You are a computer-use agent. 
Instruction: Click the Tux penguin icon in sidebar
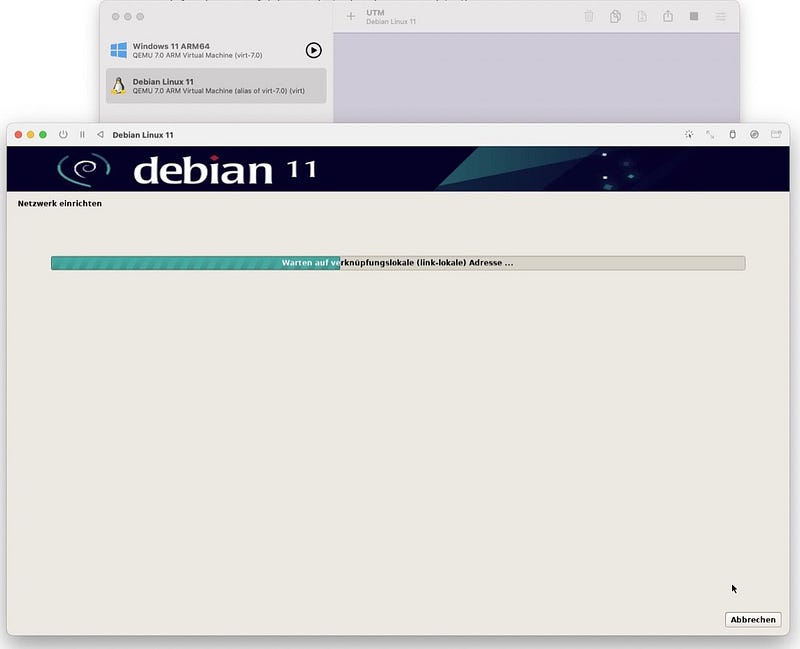[x=118, y=86]
